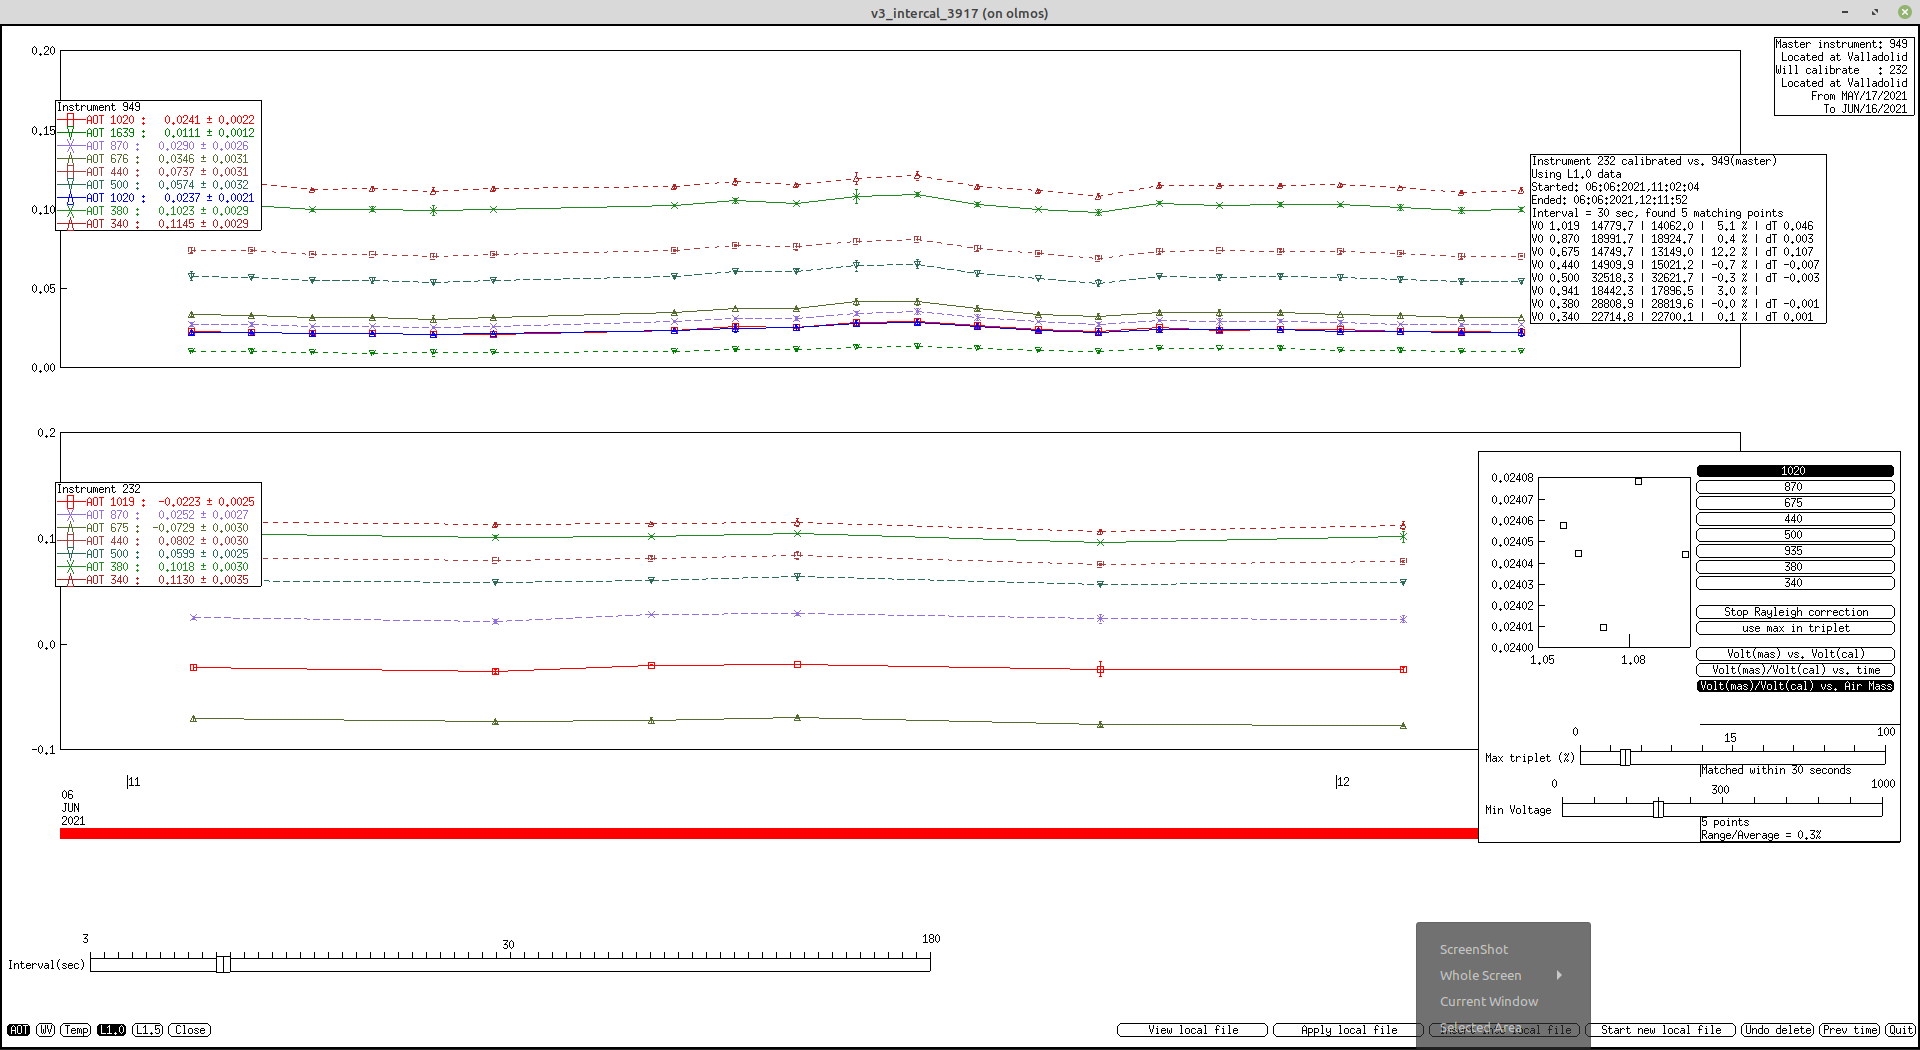Viewport: 1920px width, 1050px height.
Task: Expand the Whole Screen submenu arrow
Action: point(1559,975)
